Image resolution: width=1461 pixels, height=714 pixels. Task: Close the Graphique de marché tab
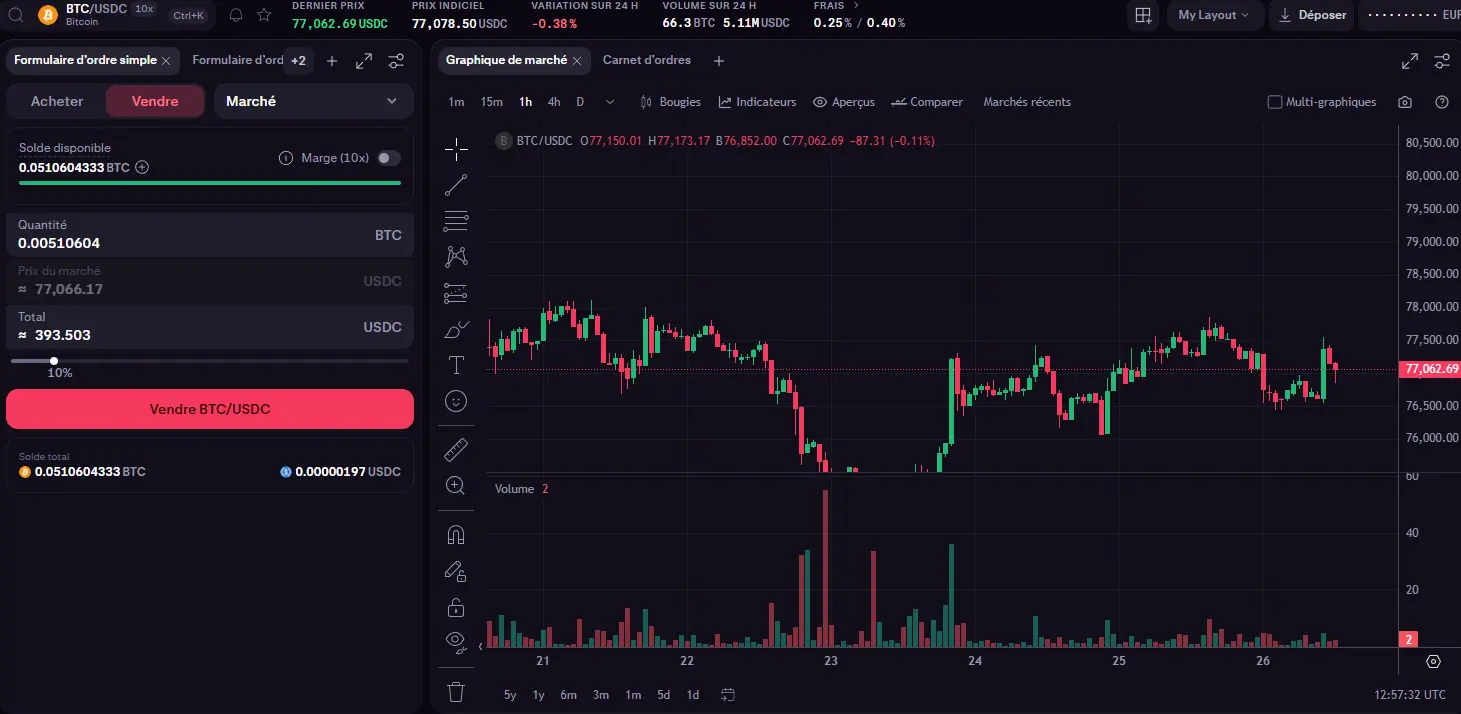point(576,61)
